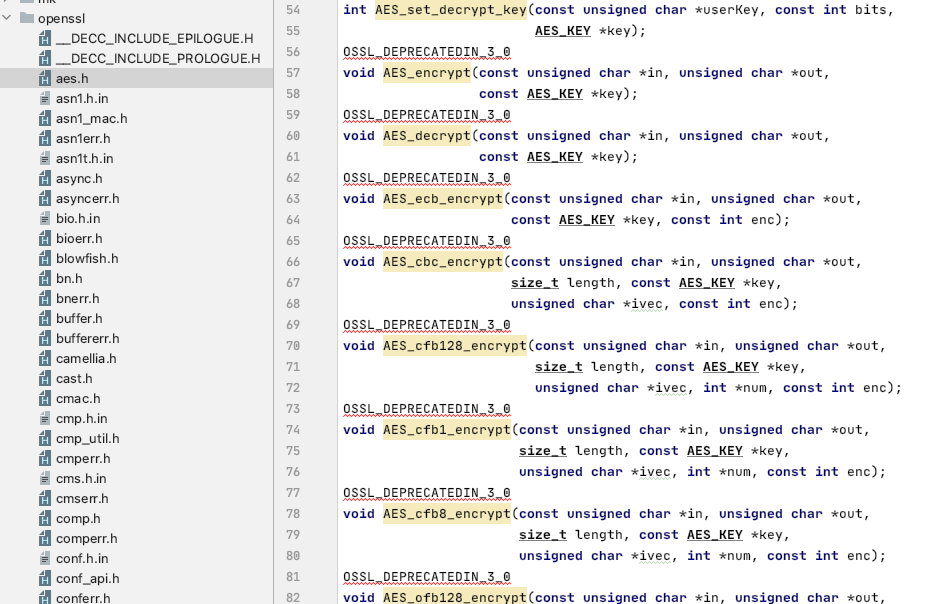Select bioerr.h in the file tree

tap(79, 238)
